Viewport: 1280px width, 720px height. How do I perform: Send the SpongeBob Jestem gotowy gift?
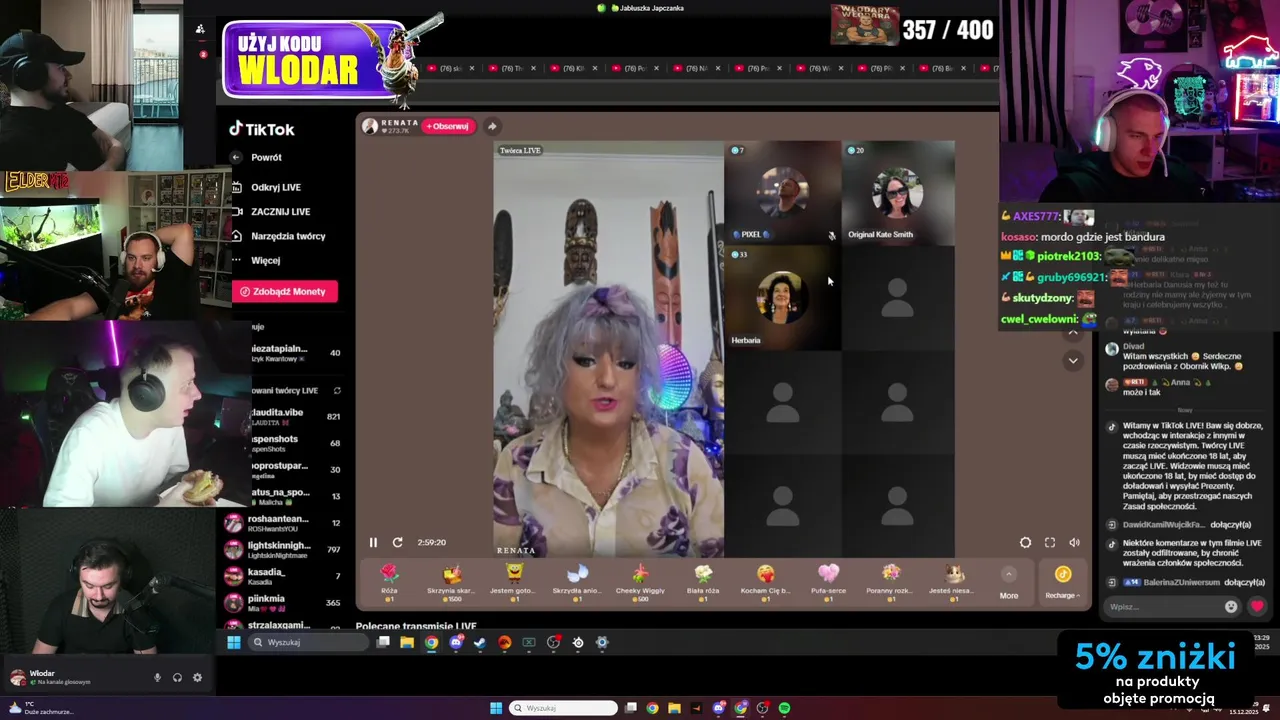[514, 580]
